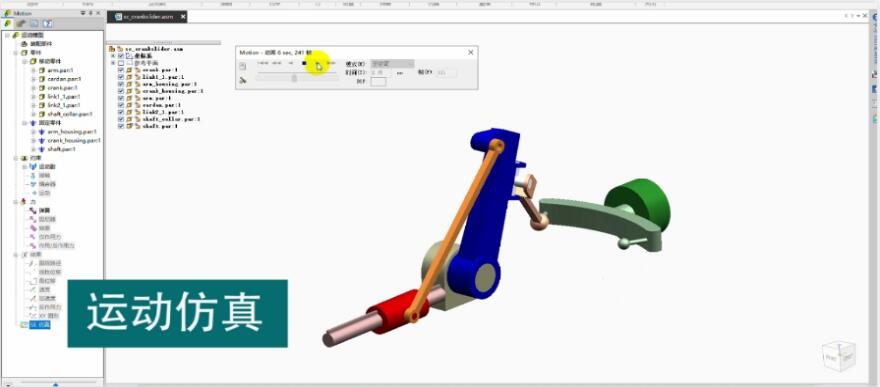Click the play button under the yellow cursor highlight
This screenshot has width=880, height=387.
pyautogui.click(x=318, y=64)
